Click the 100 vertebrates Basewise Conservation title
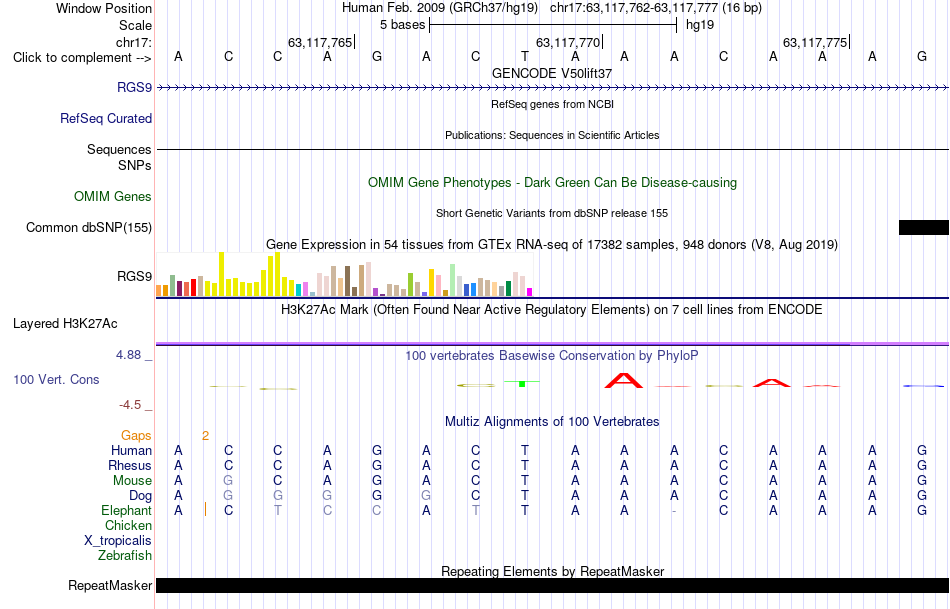This screenshot has width=950, height=609. [552, 356]
